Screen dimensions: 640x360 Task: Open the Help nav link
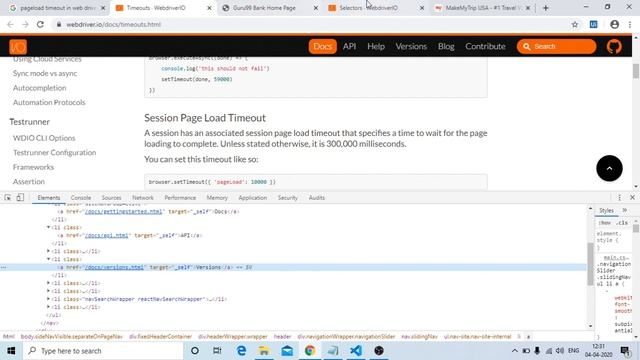pyautogui.click(x=376, y=47)
